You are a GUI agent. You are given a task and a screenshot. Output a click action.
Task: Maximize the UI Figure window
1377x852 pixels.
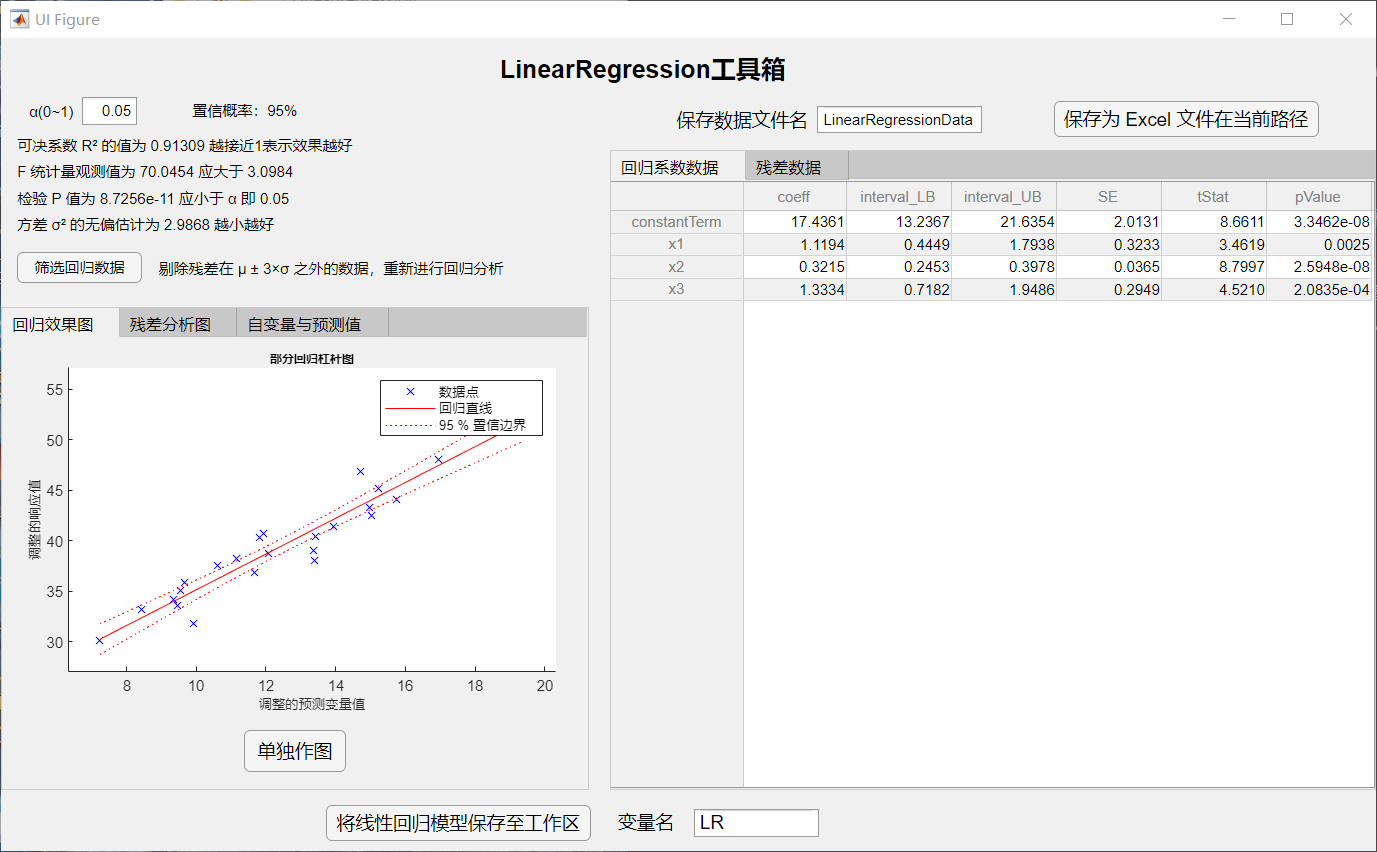[1287, 19]
